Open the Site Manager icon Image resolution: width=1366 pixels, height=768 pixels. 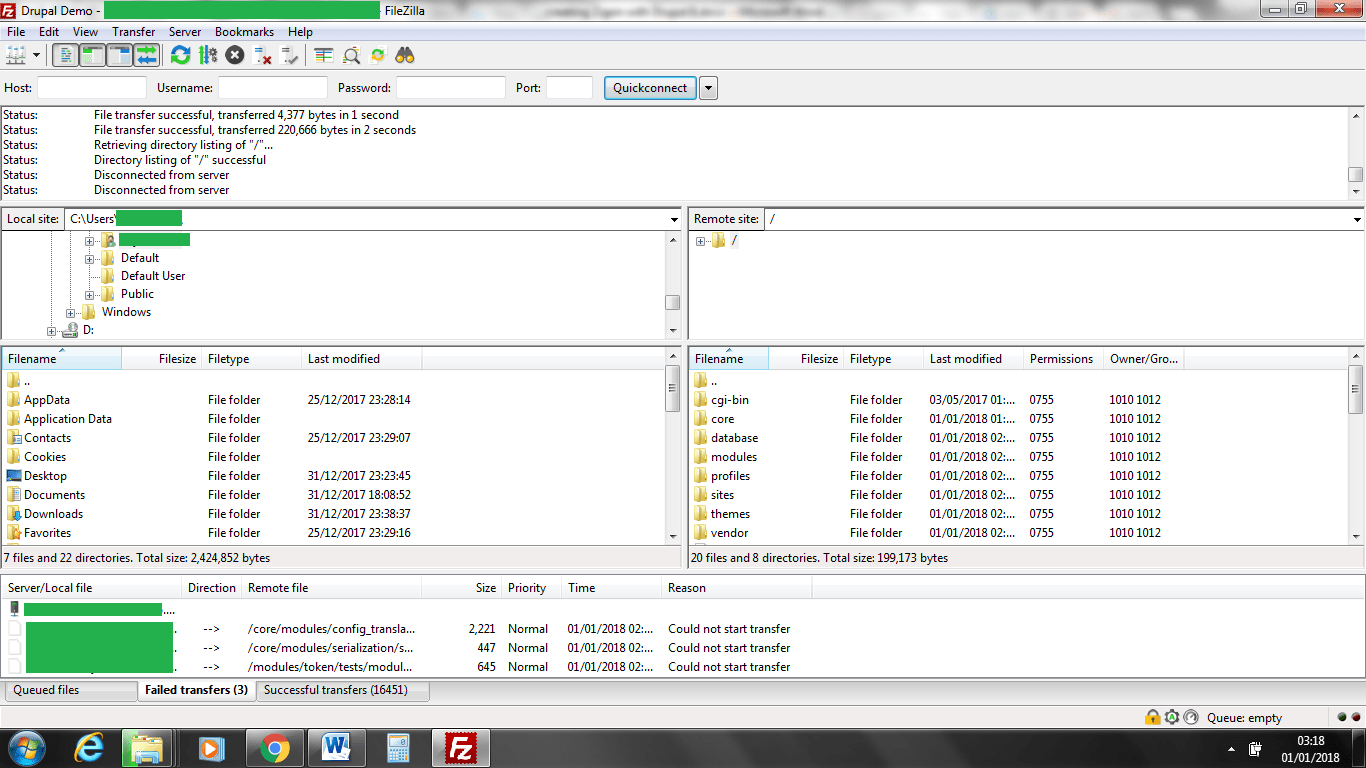[x=16, y=55]
